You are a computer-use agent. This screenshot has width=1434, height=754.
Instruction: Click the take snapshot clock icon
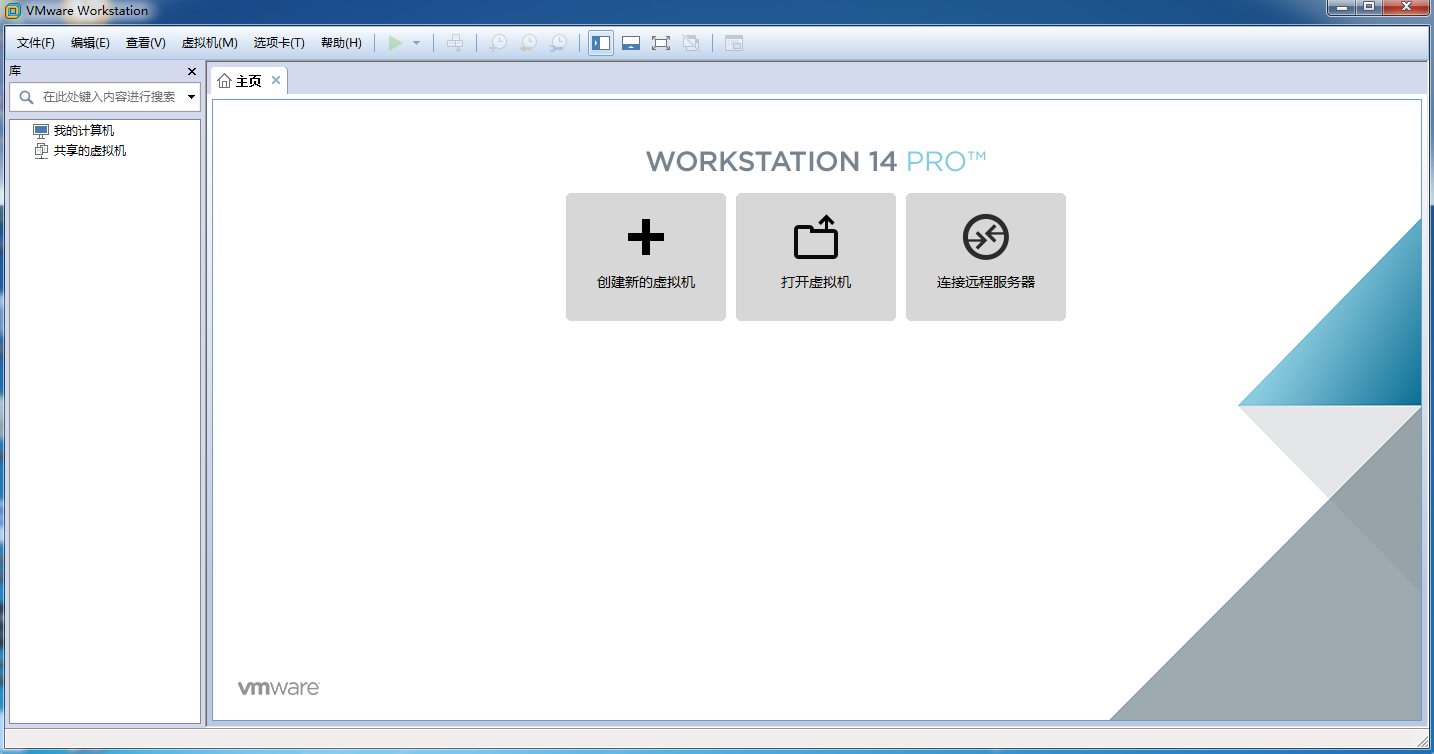tap(497, 43)
